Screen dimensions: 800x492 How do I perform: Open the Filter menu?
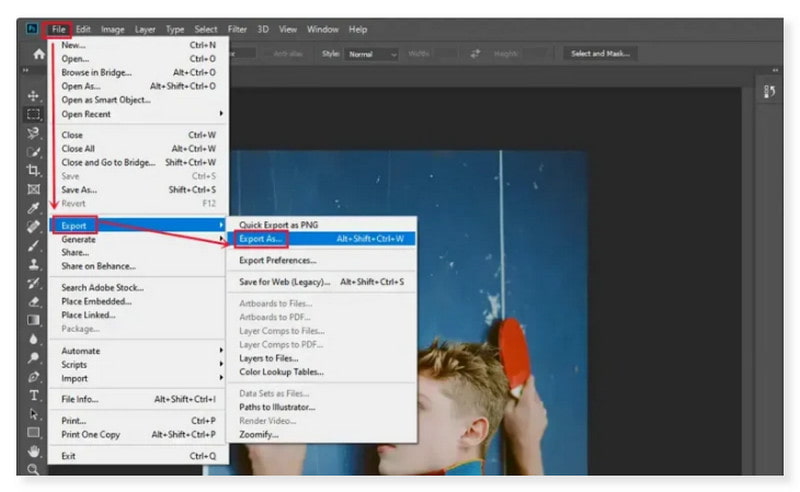(x=237, y=29)
